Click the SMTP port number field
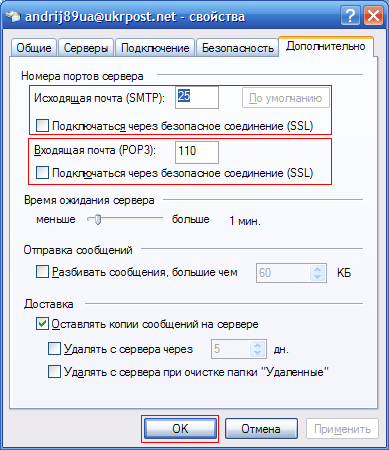This screenshot has width=389, height=450. point(197,97)
